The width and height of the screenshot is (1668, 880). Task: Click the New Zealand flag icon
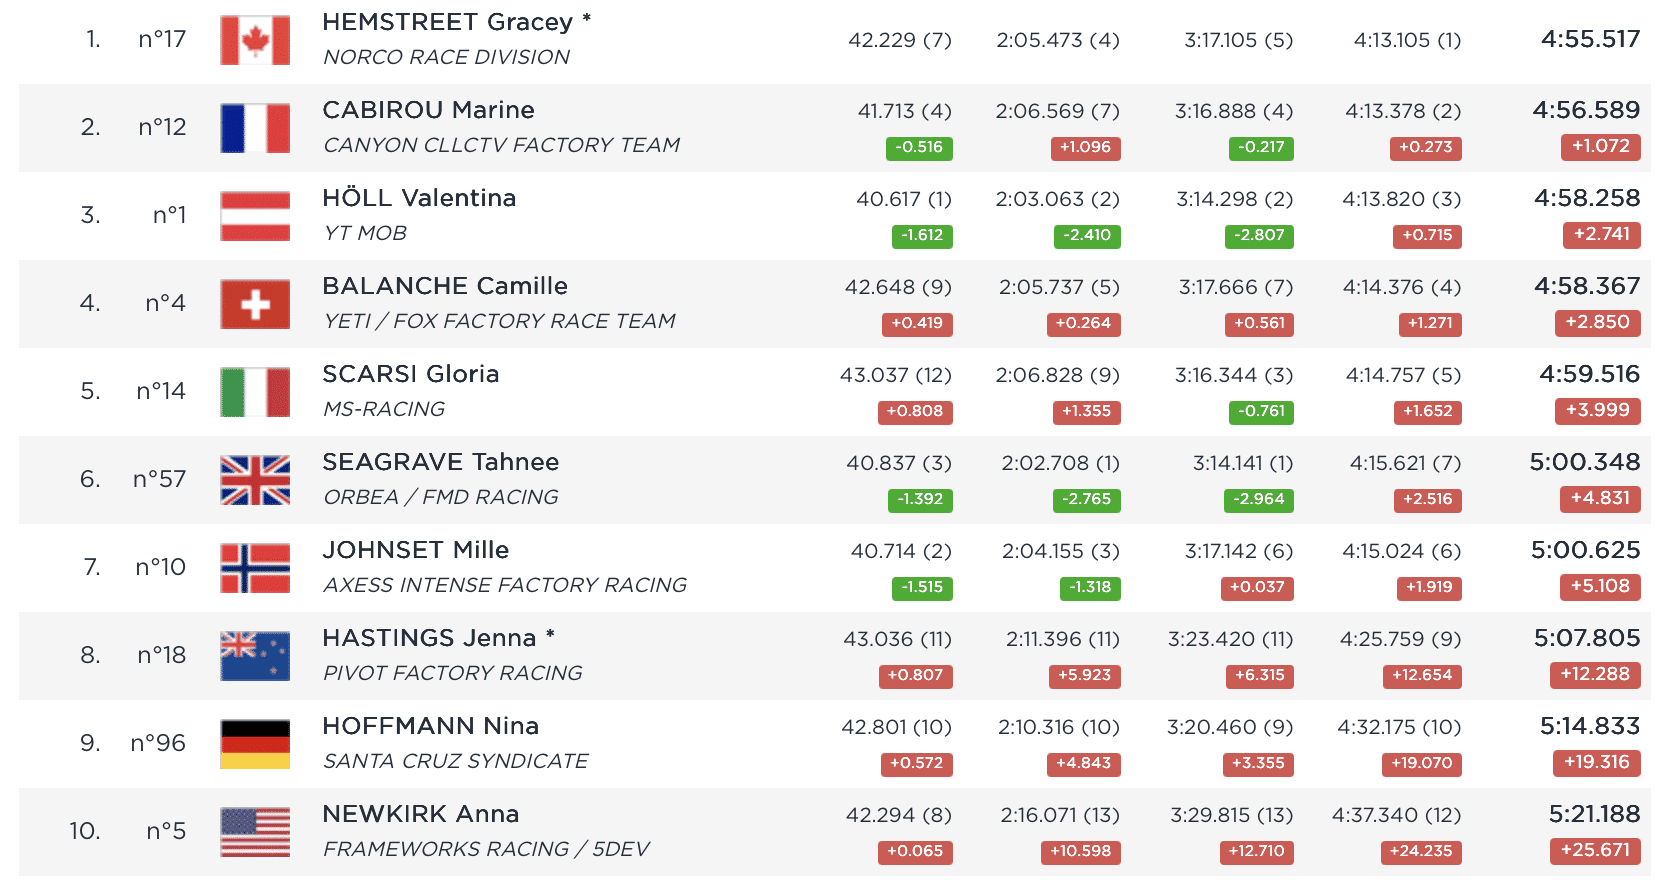tap(255, 656)
